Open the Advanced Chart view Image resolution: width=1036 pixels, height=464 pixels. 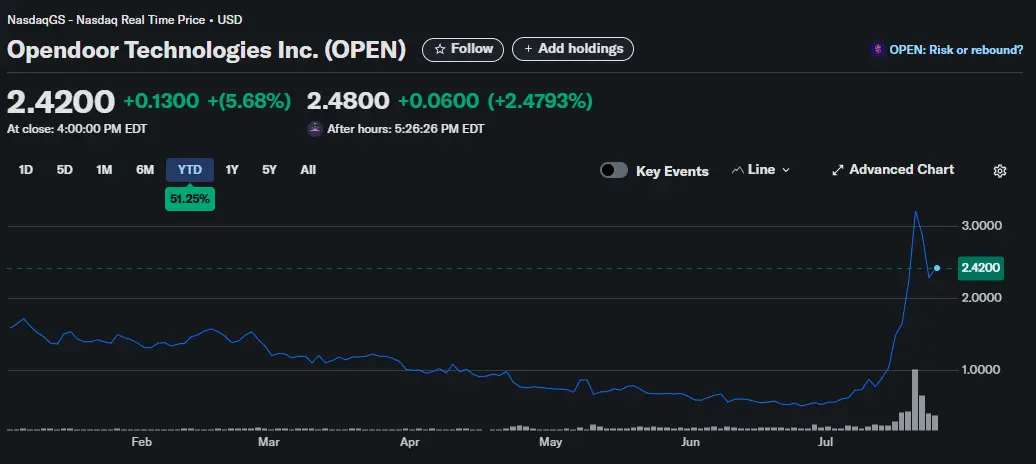[x=893, y=170]
